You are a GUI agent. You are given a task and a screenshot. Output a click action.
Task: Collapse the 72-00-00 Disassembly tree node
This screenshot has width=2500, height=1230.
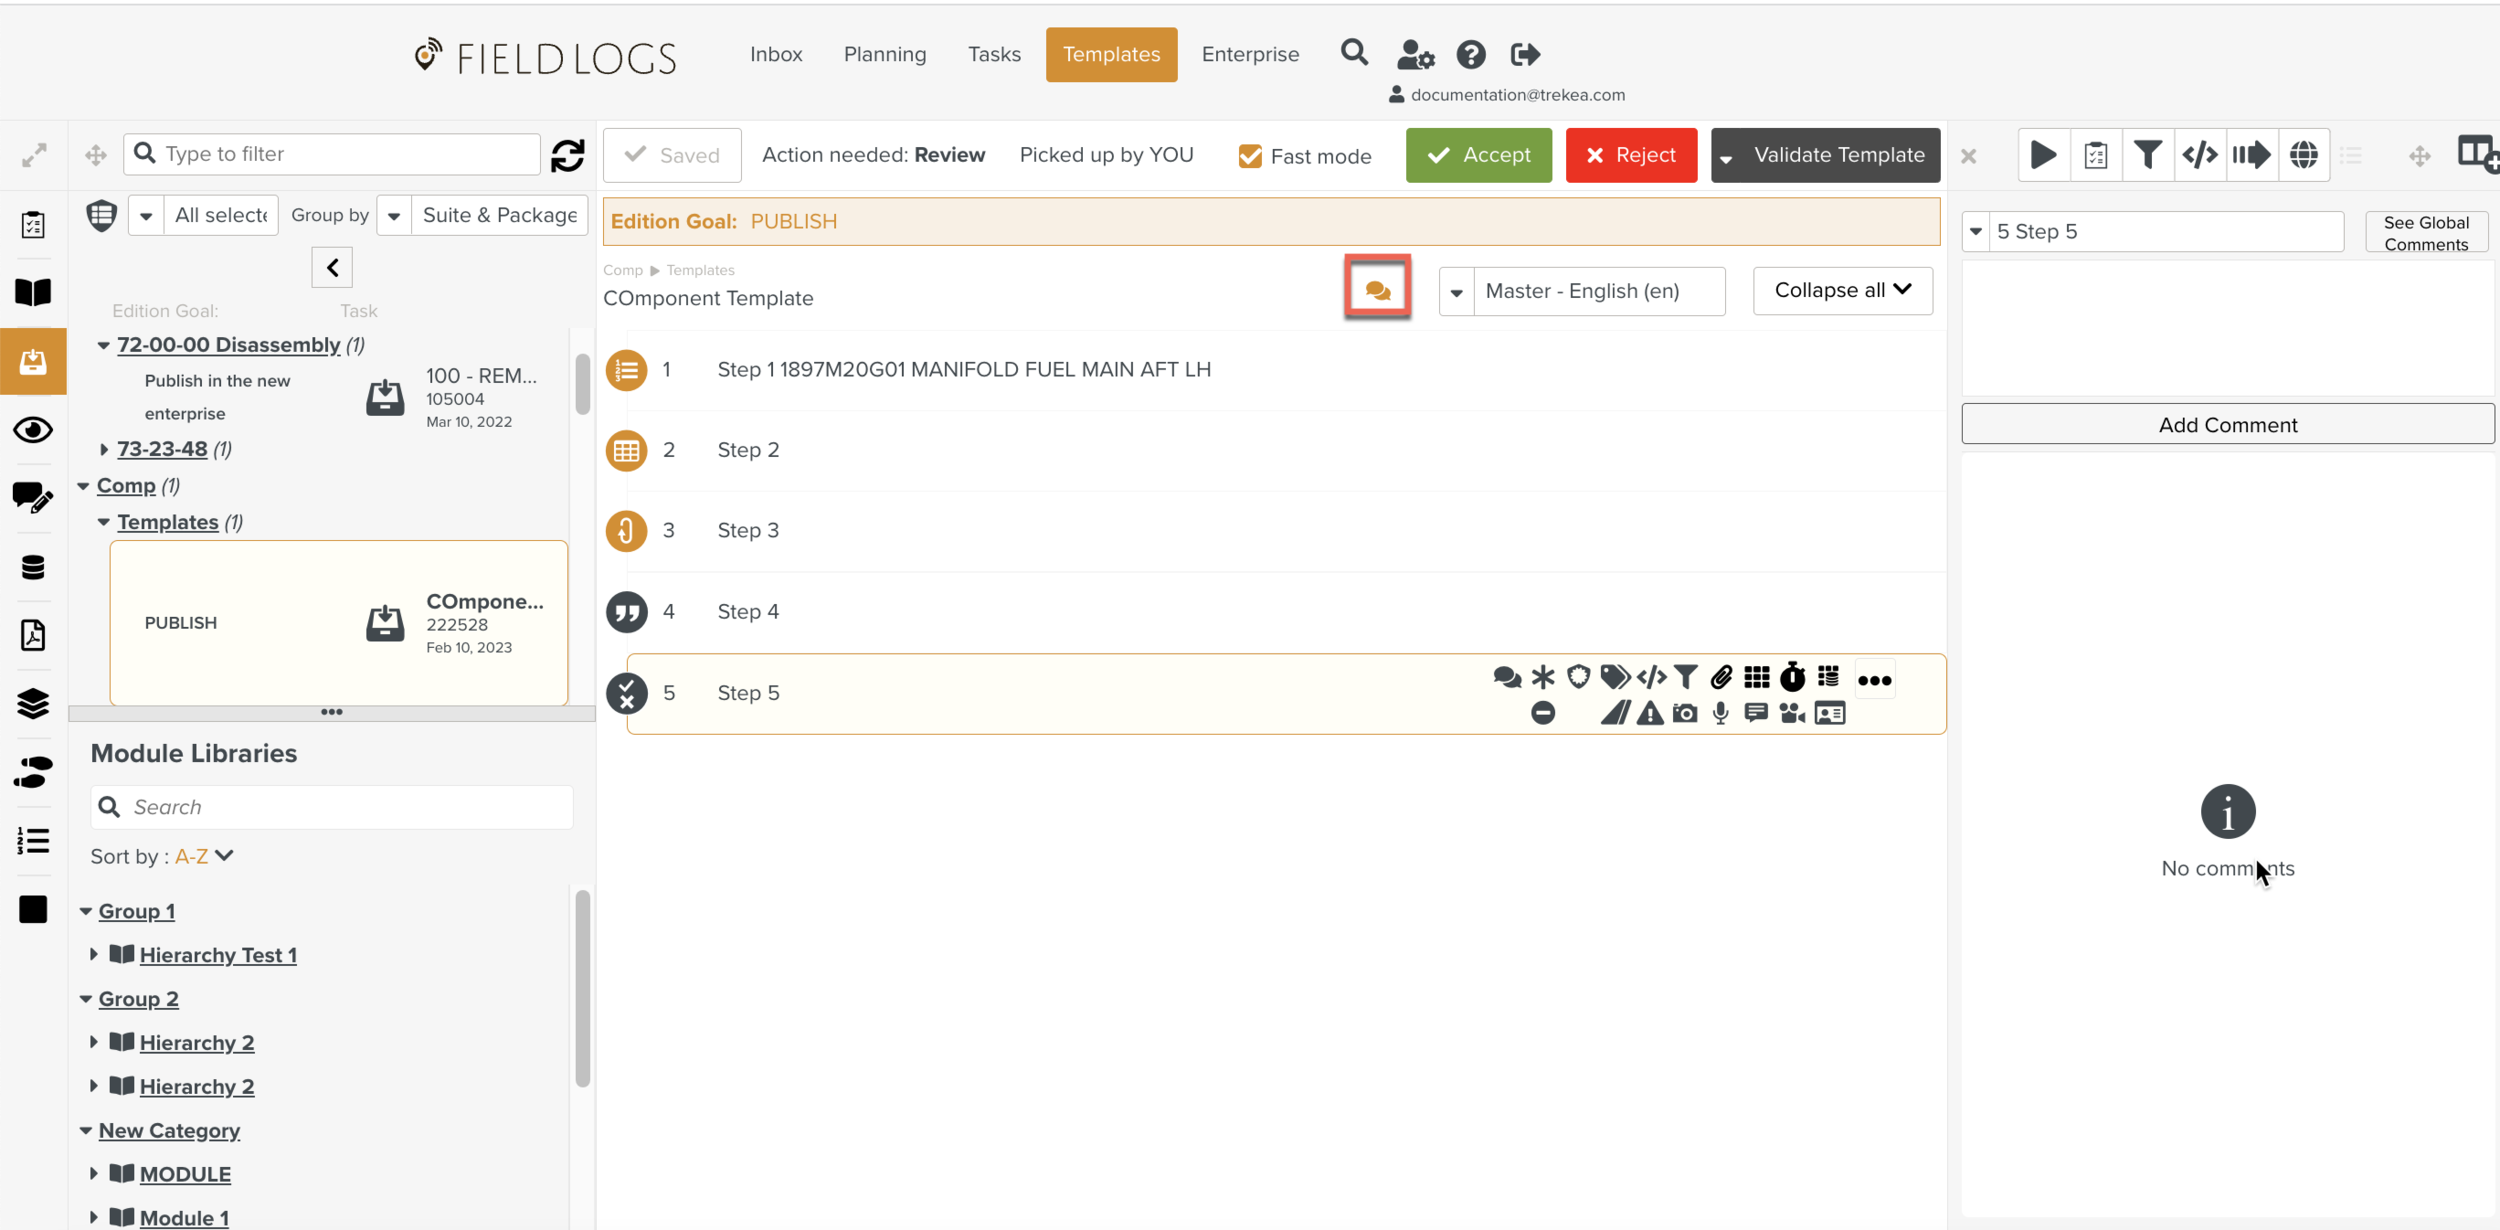pos(103,345)
